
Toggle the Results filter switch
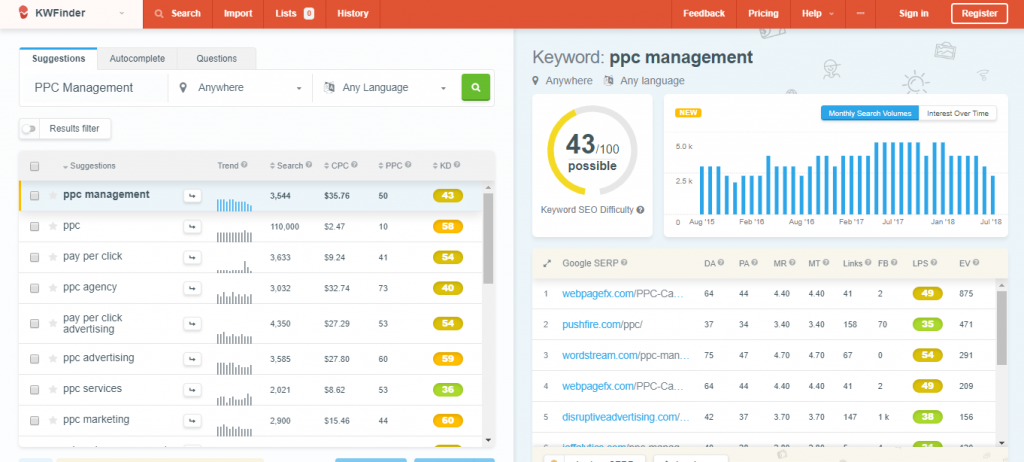pyautogui.click(x=29, y=129)
